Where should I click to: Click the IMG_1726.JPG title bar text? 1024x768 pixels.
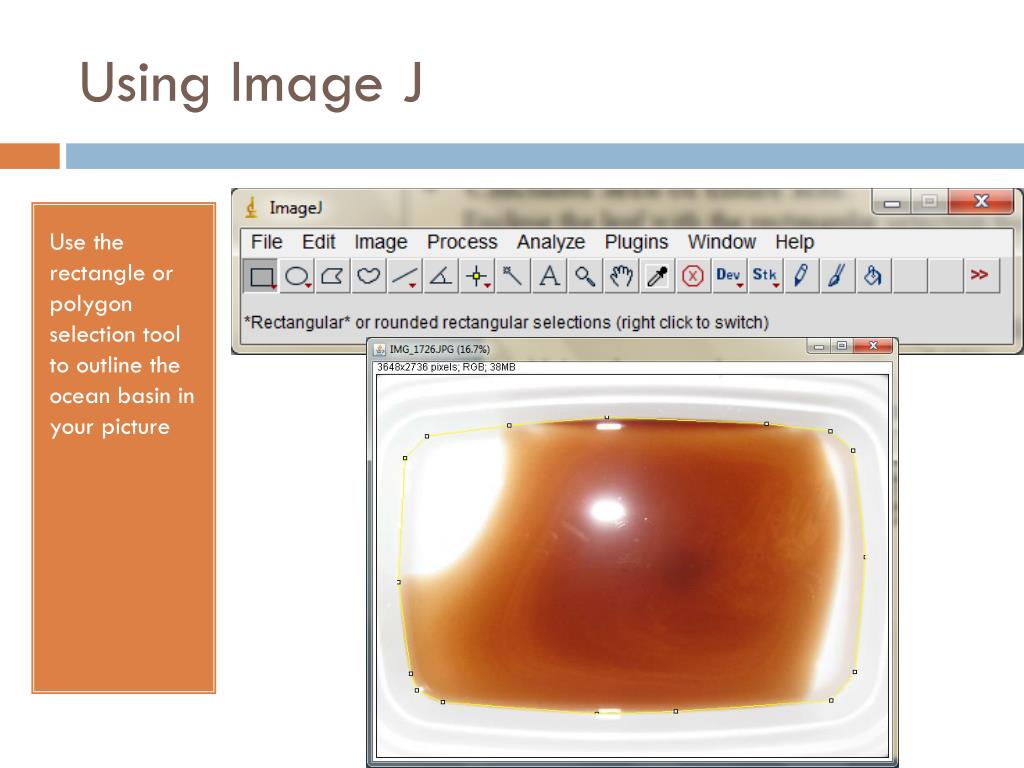click(440, 349)
